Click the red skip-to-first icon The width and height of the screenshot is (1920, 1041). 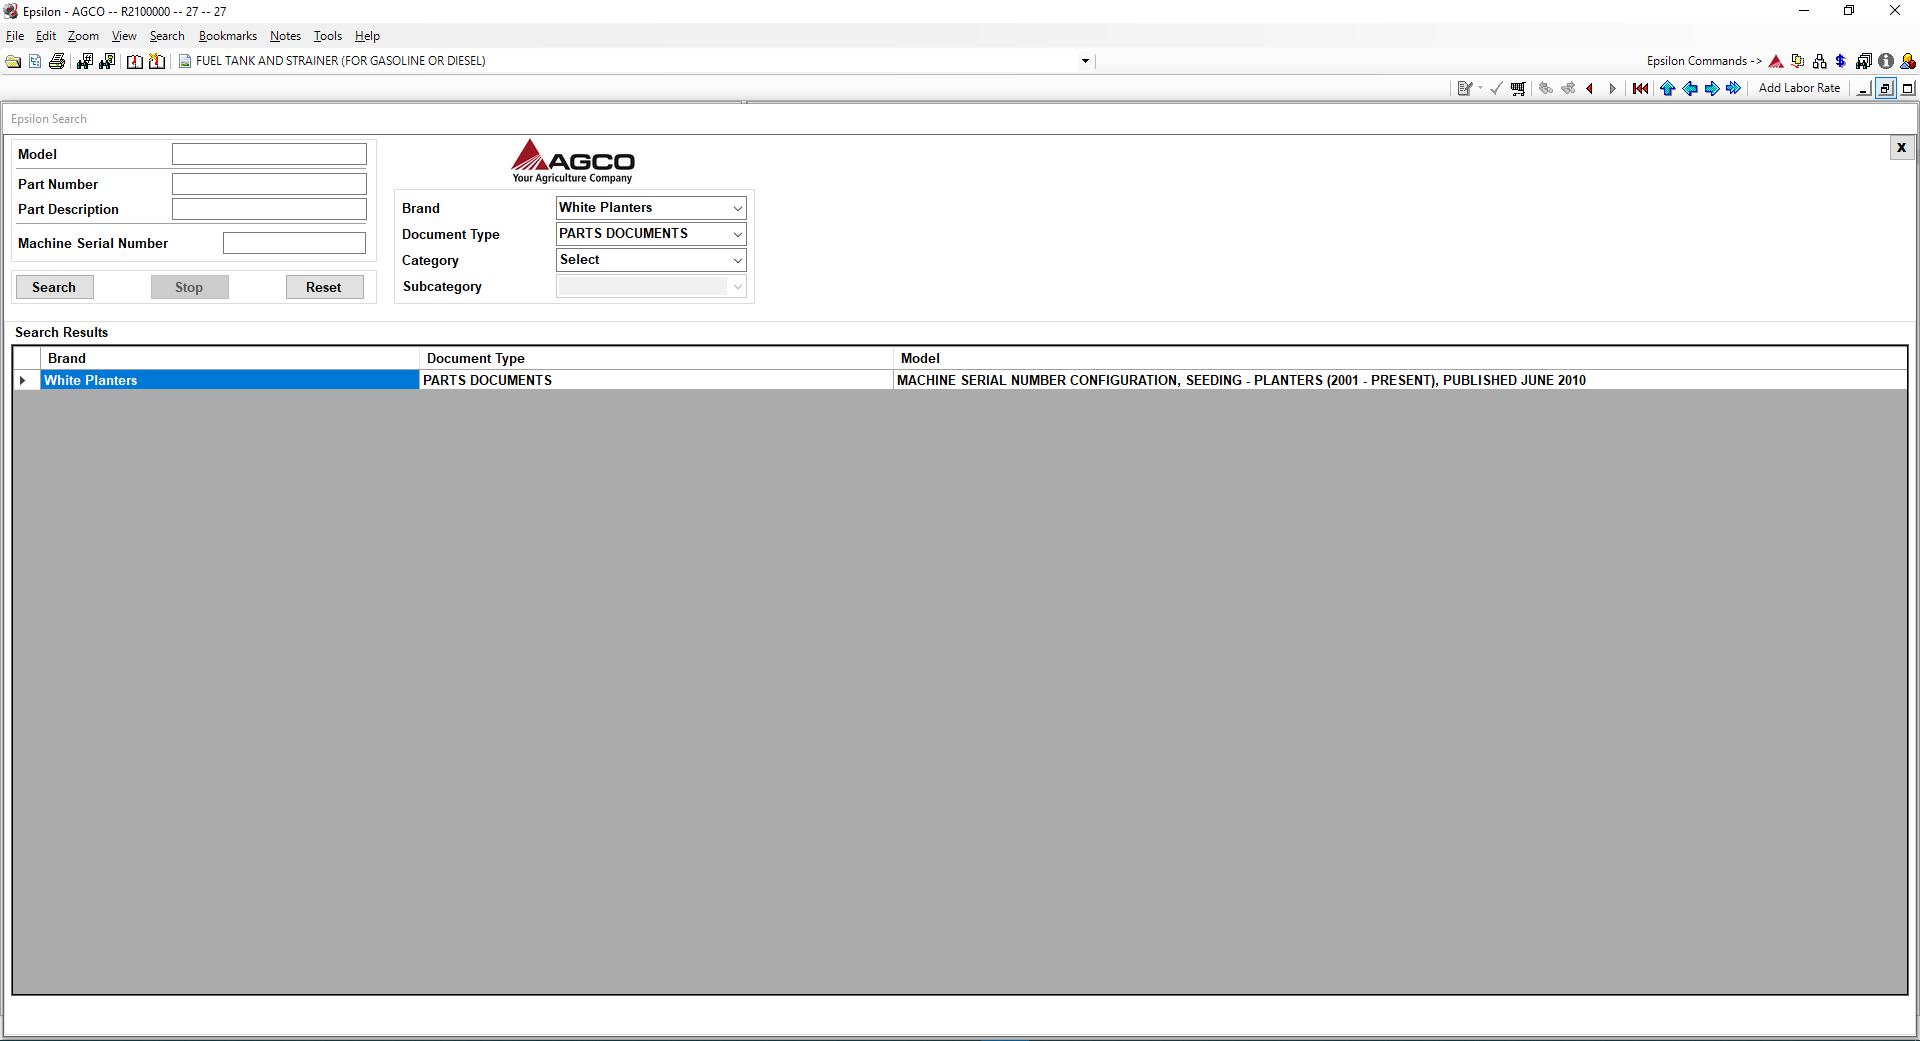pos(1640,88)
